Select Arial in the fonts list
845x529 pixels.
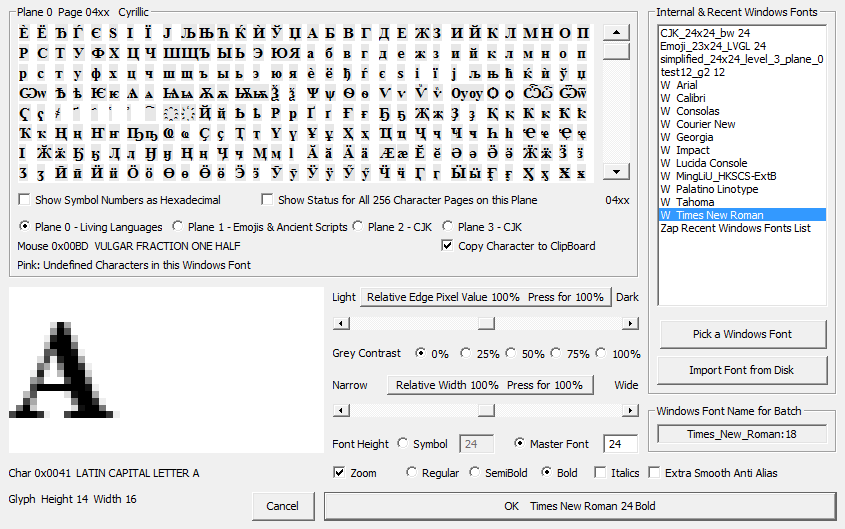tap(743, 85)
